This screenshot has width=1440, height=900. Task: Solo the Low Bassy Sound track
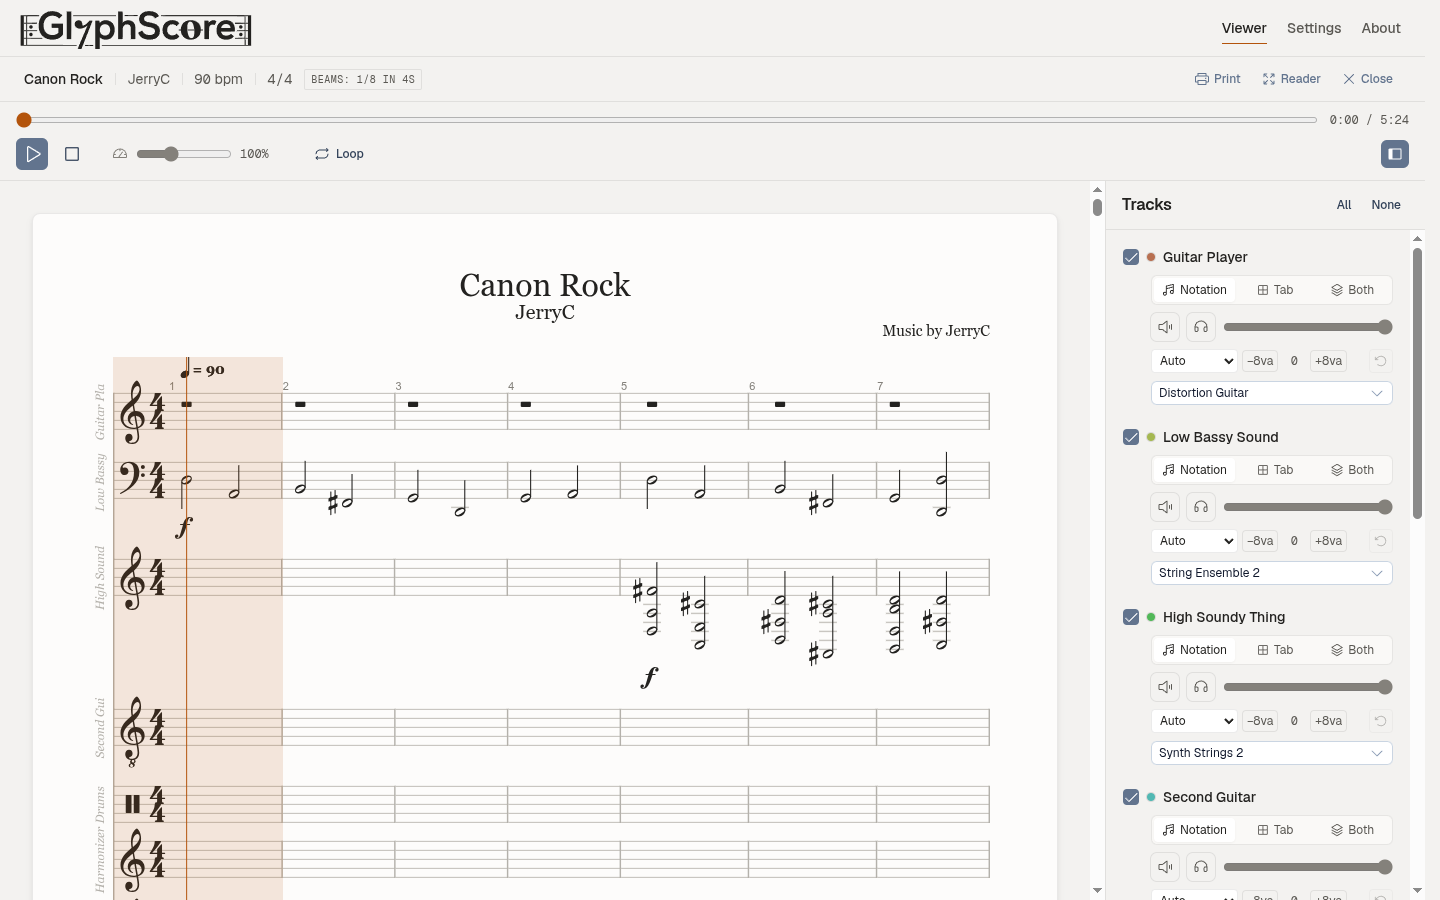1201,507
